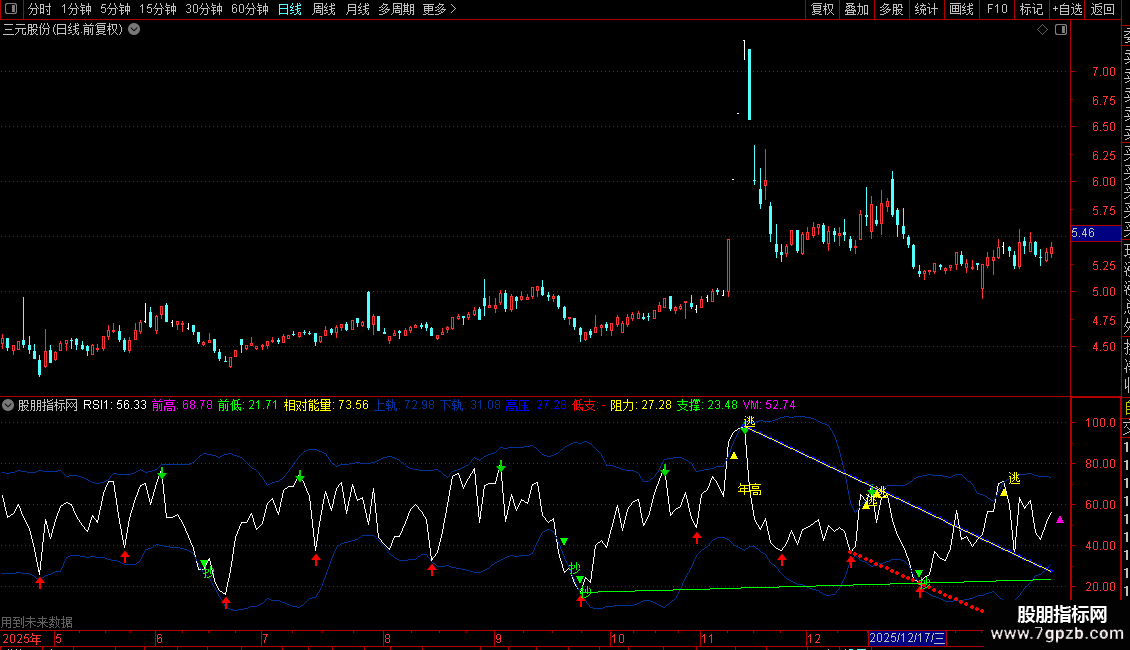Select the 60分钟 period
The height and width of the screenshot is (650, 1130).
pyautogui.click(x=250, y=9)
